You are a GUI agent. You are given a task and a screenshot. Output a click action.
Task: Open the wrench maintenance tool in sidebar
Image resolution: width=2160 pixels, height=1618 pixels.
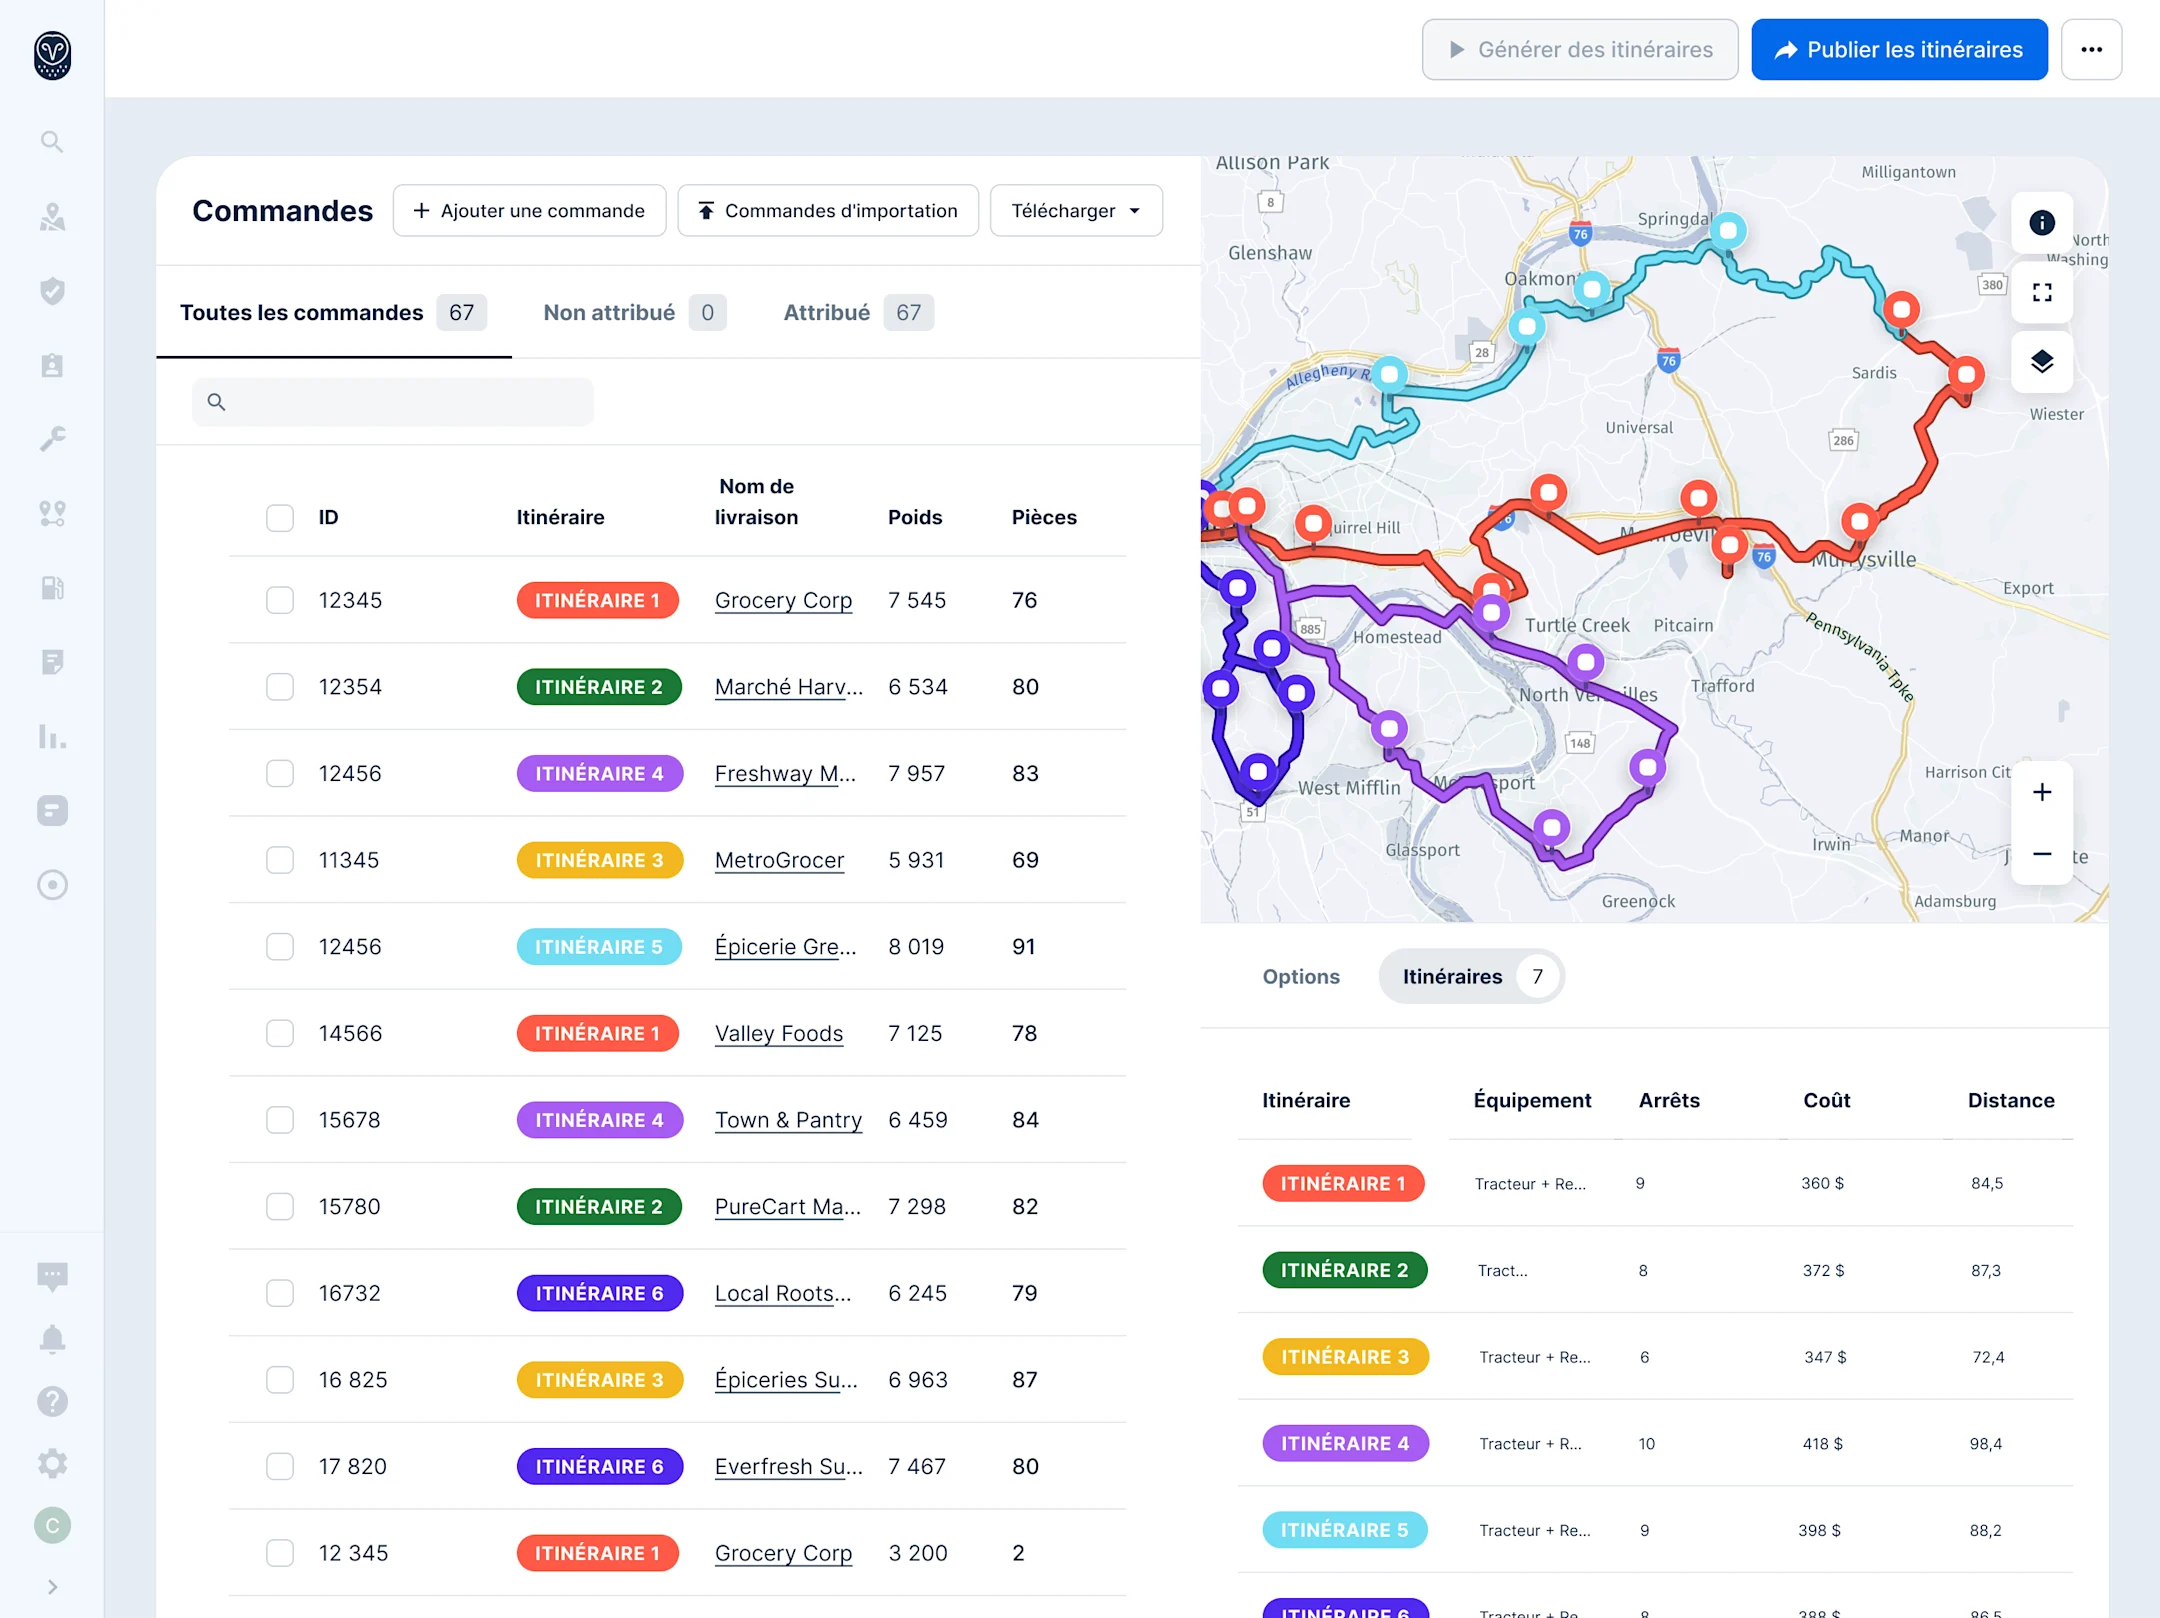coord(51,439)
